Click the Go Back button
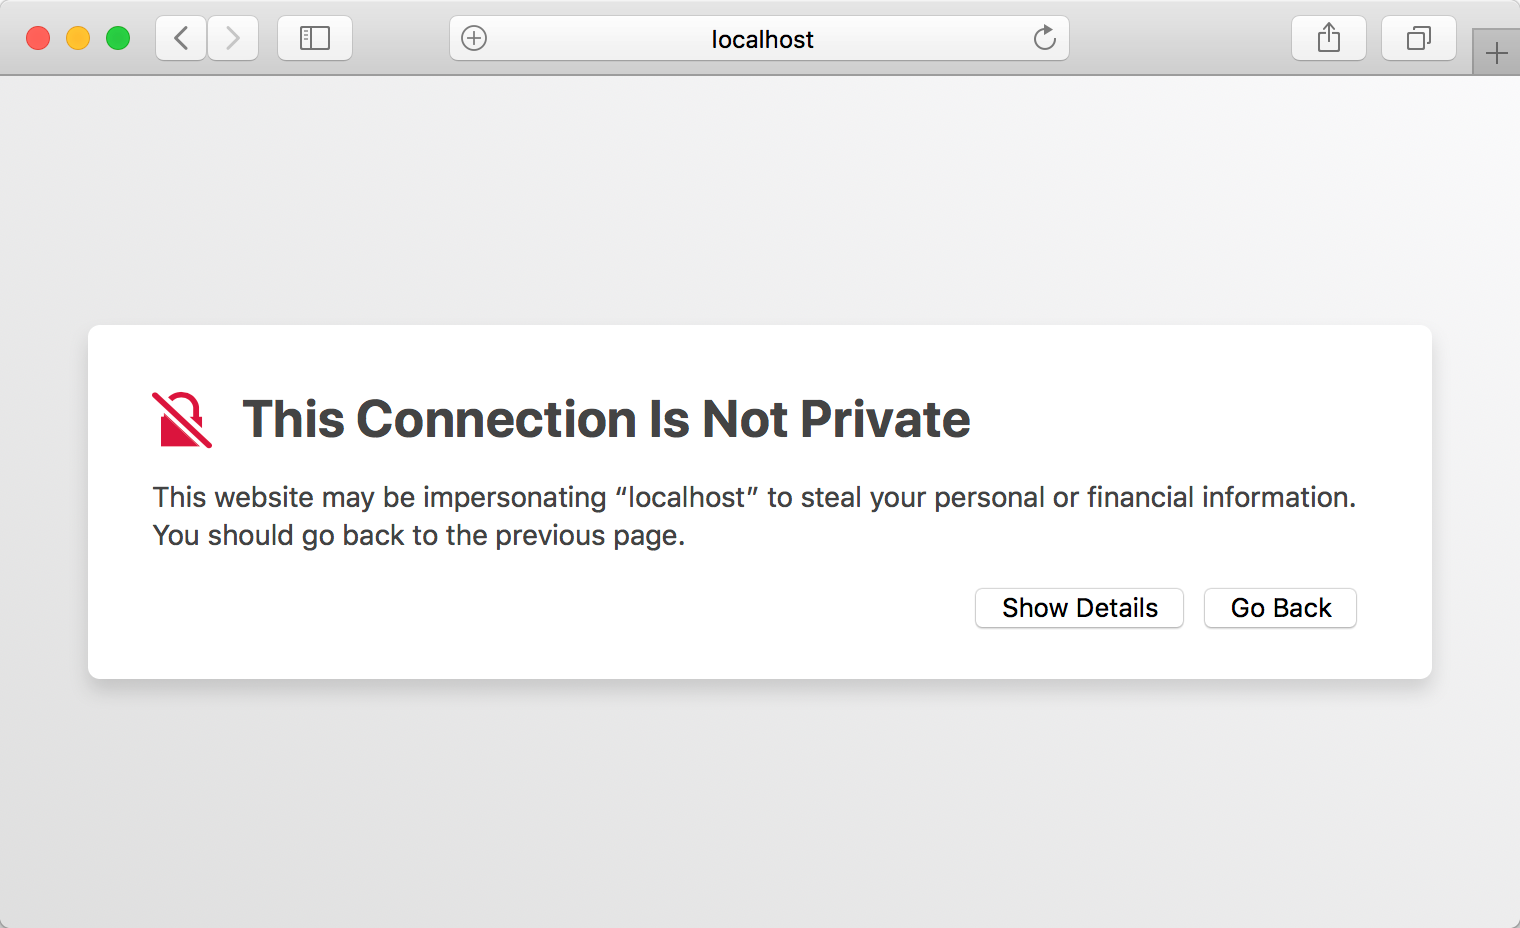1520x928 pixels. click(1280, 608)
